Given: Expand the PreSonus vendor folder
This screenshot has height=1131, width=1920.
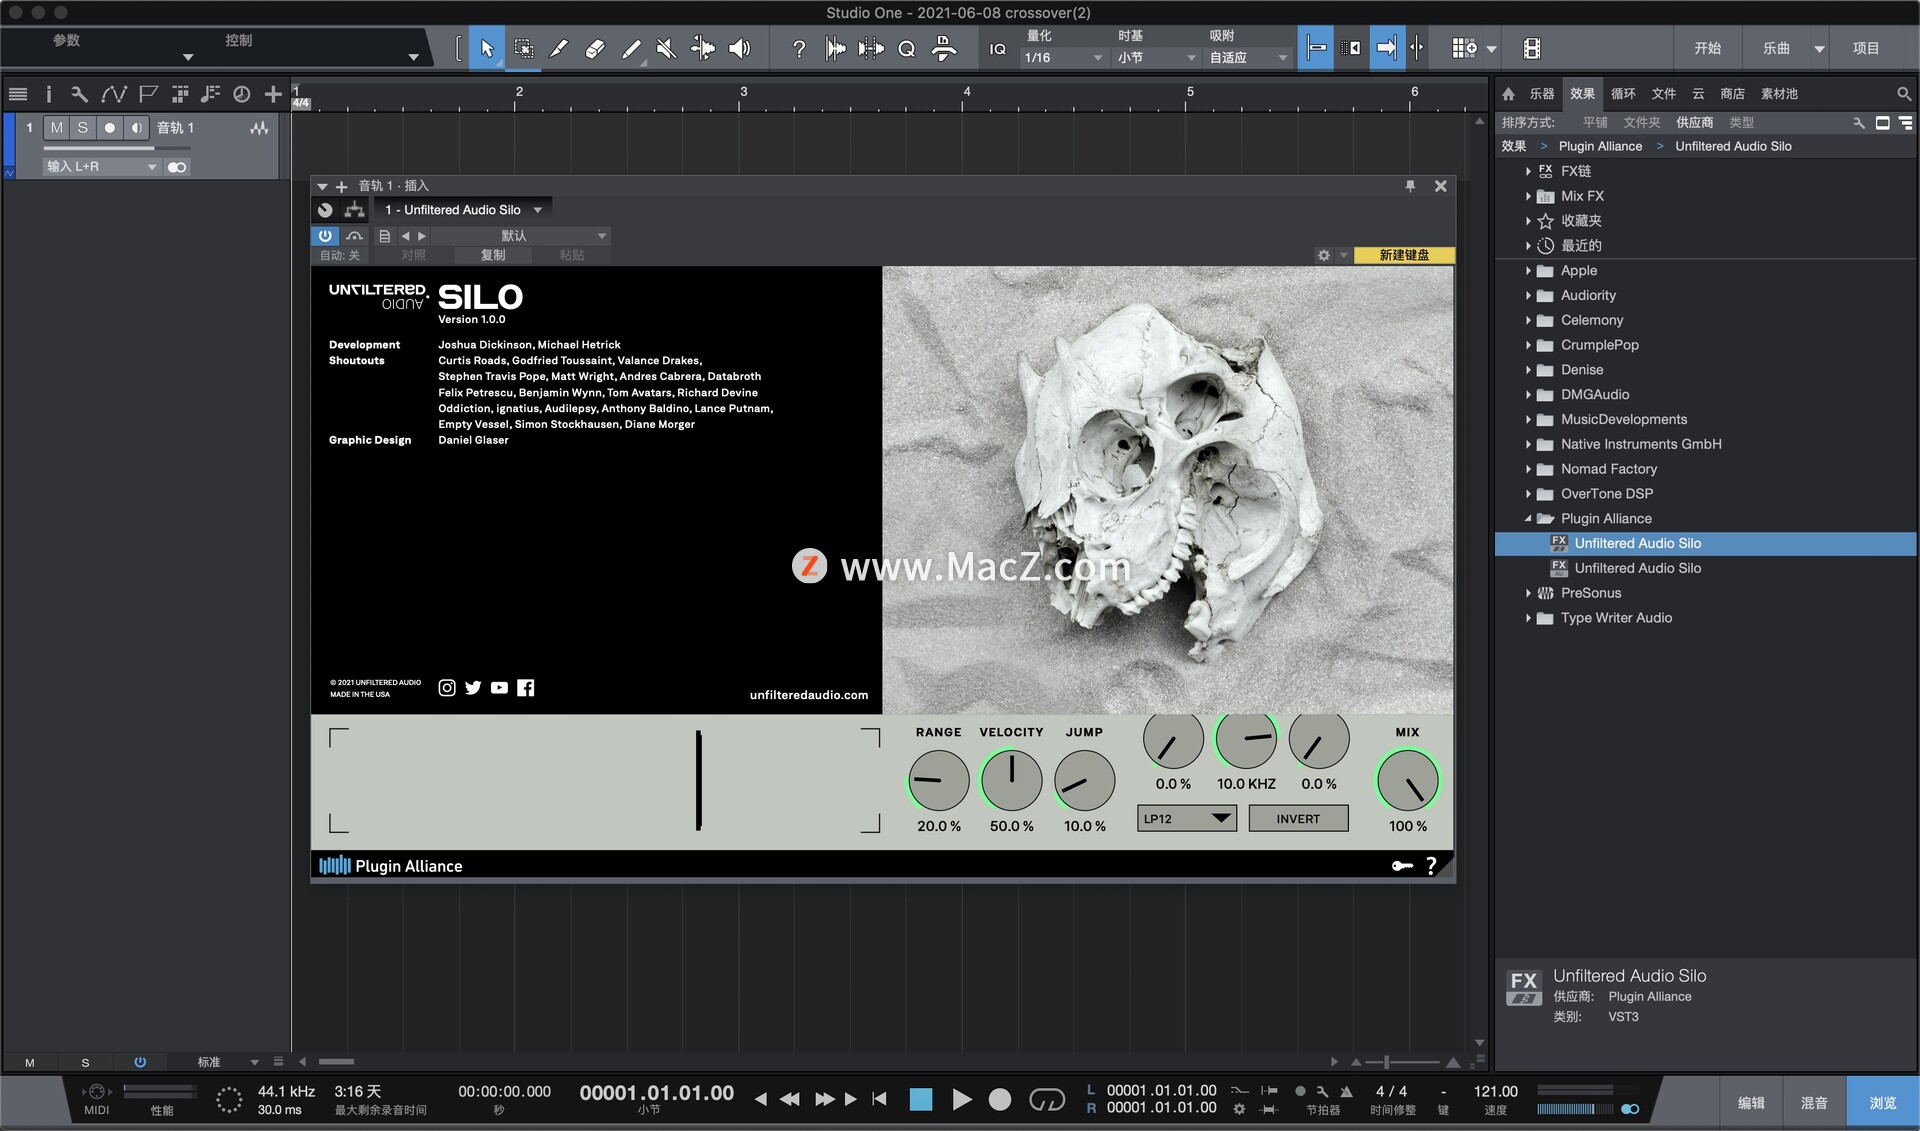Looking at the screenshot, I should click(1528, 593).
